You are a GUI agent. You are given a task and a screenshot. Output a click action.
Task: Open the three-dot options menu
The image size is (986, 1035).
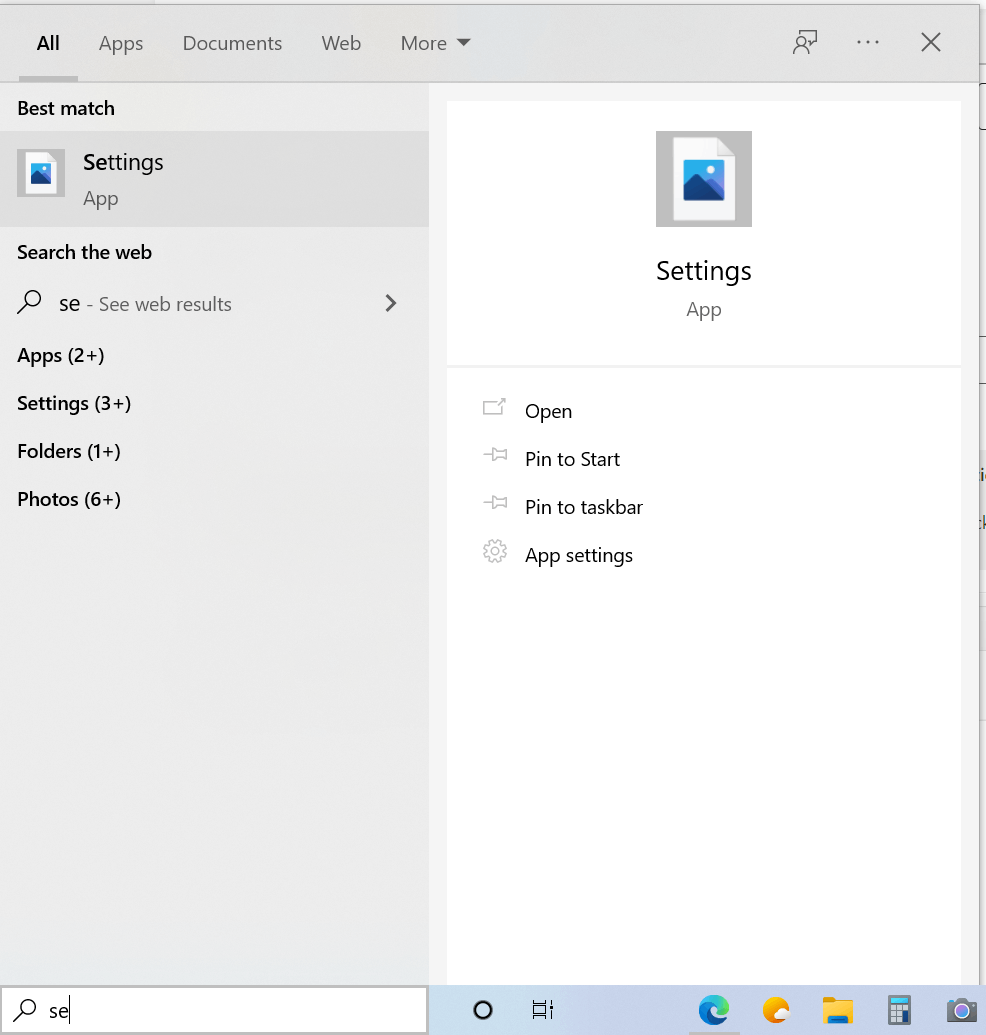867,42
